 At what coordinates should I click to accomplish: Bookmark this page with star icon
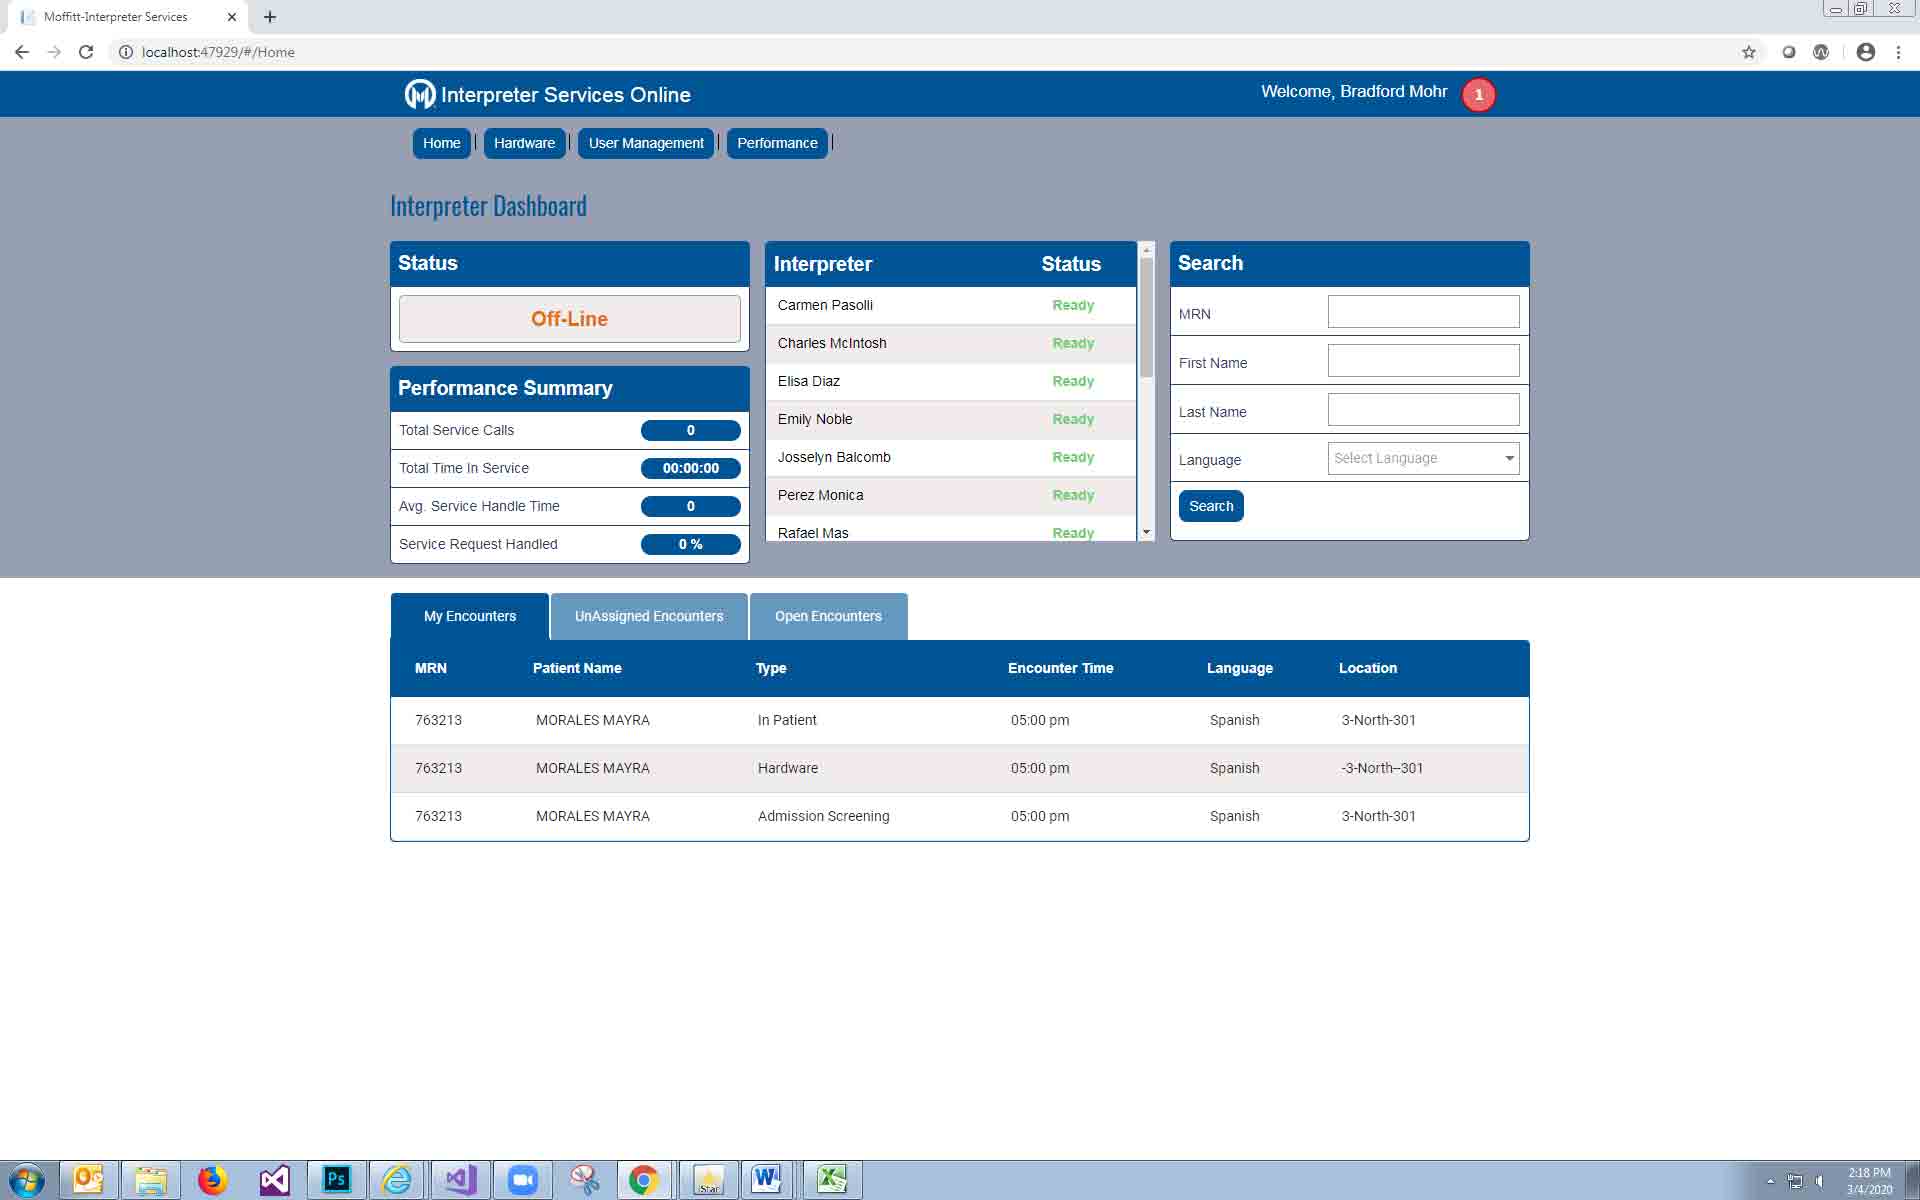click(x=1748, y=52)
